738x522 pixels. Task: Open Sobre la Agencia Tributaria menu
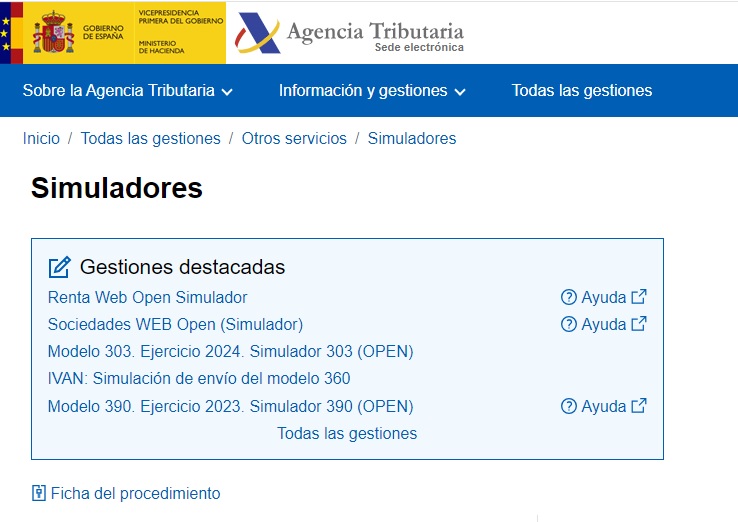pos(128,90)
